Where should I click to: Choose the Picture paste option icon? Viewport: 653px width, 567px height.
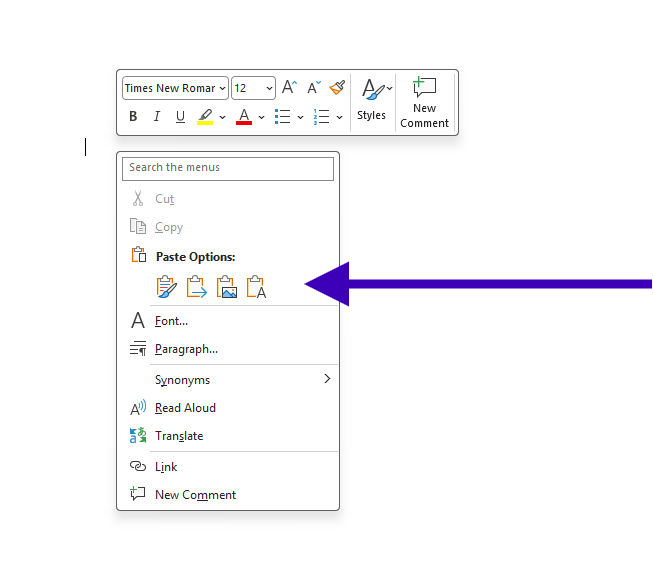point(227,287)
